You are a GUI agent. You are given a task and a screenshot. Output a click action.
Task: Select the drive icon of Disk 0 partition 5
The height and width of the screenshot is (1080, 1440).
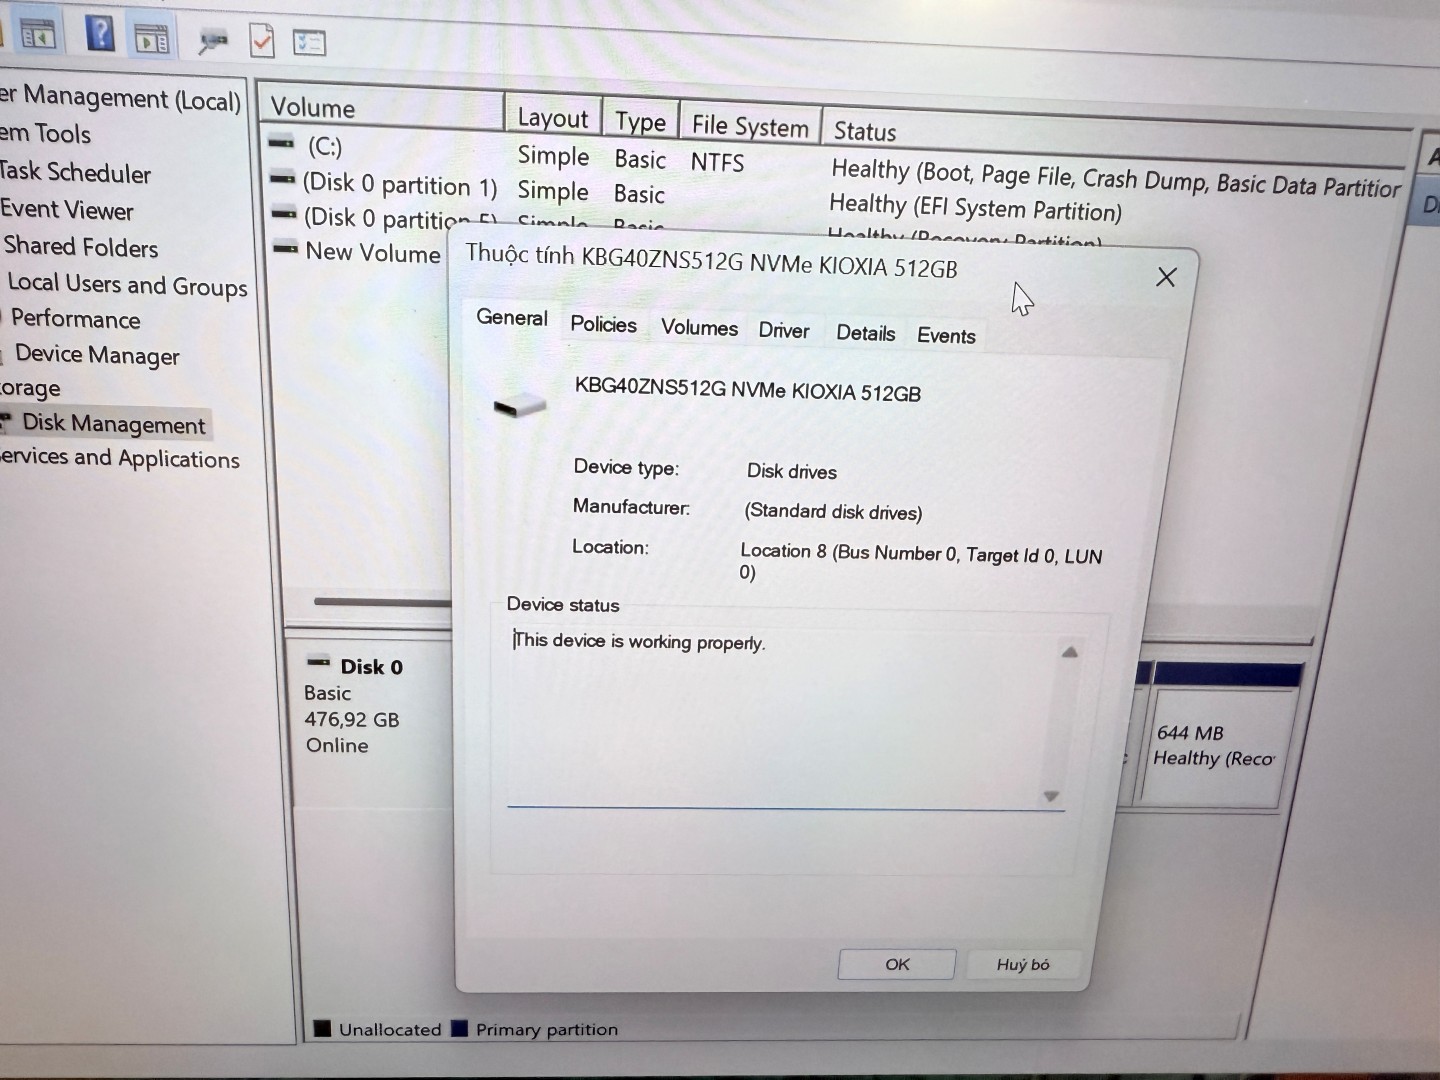(285, 214)
